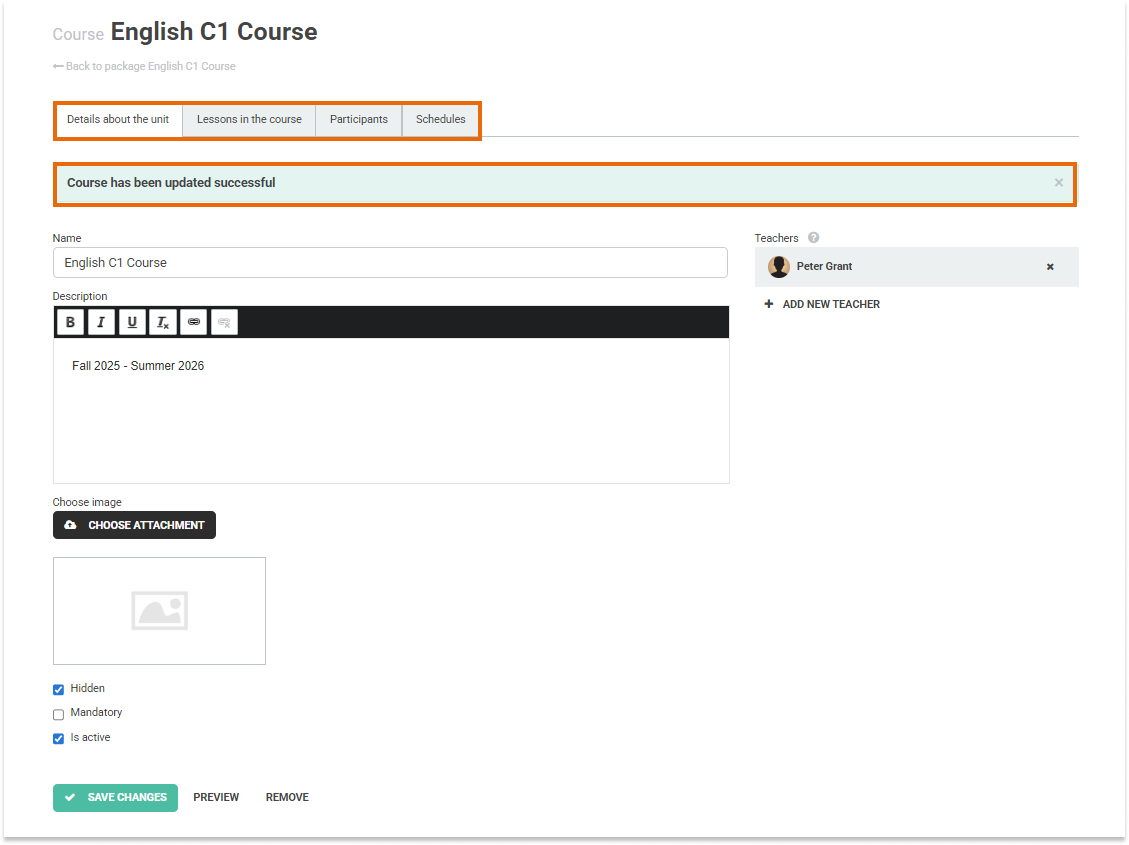The image size is (1129, 845).
Task: Dismiss the course updated success message
Action: click(x=1058, y=183)
